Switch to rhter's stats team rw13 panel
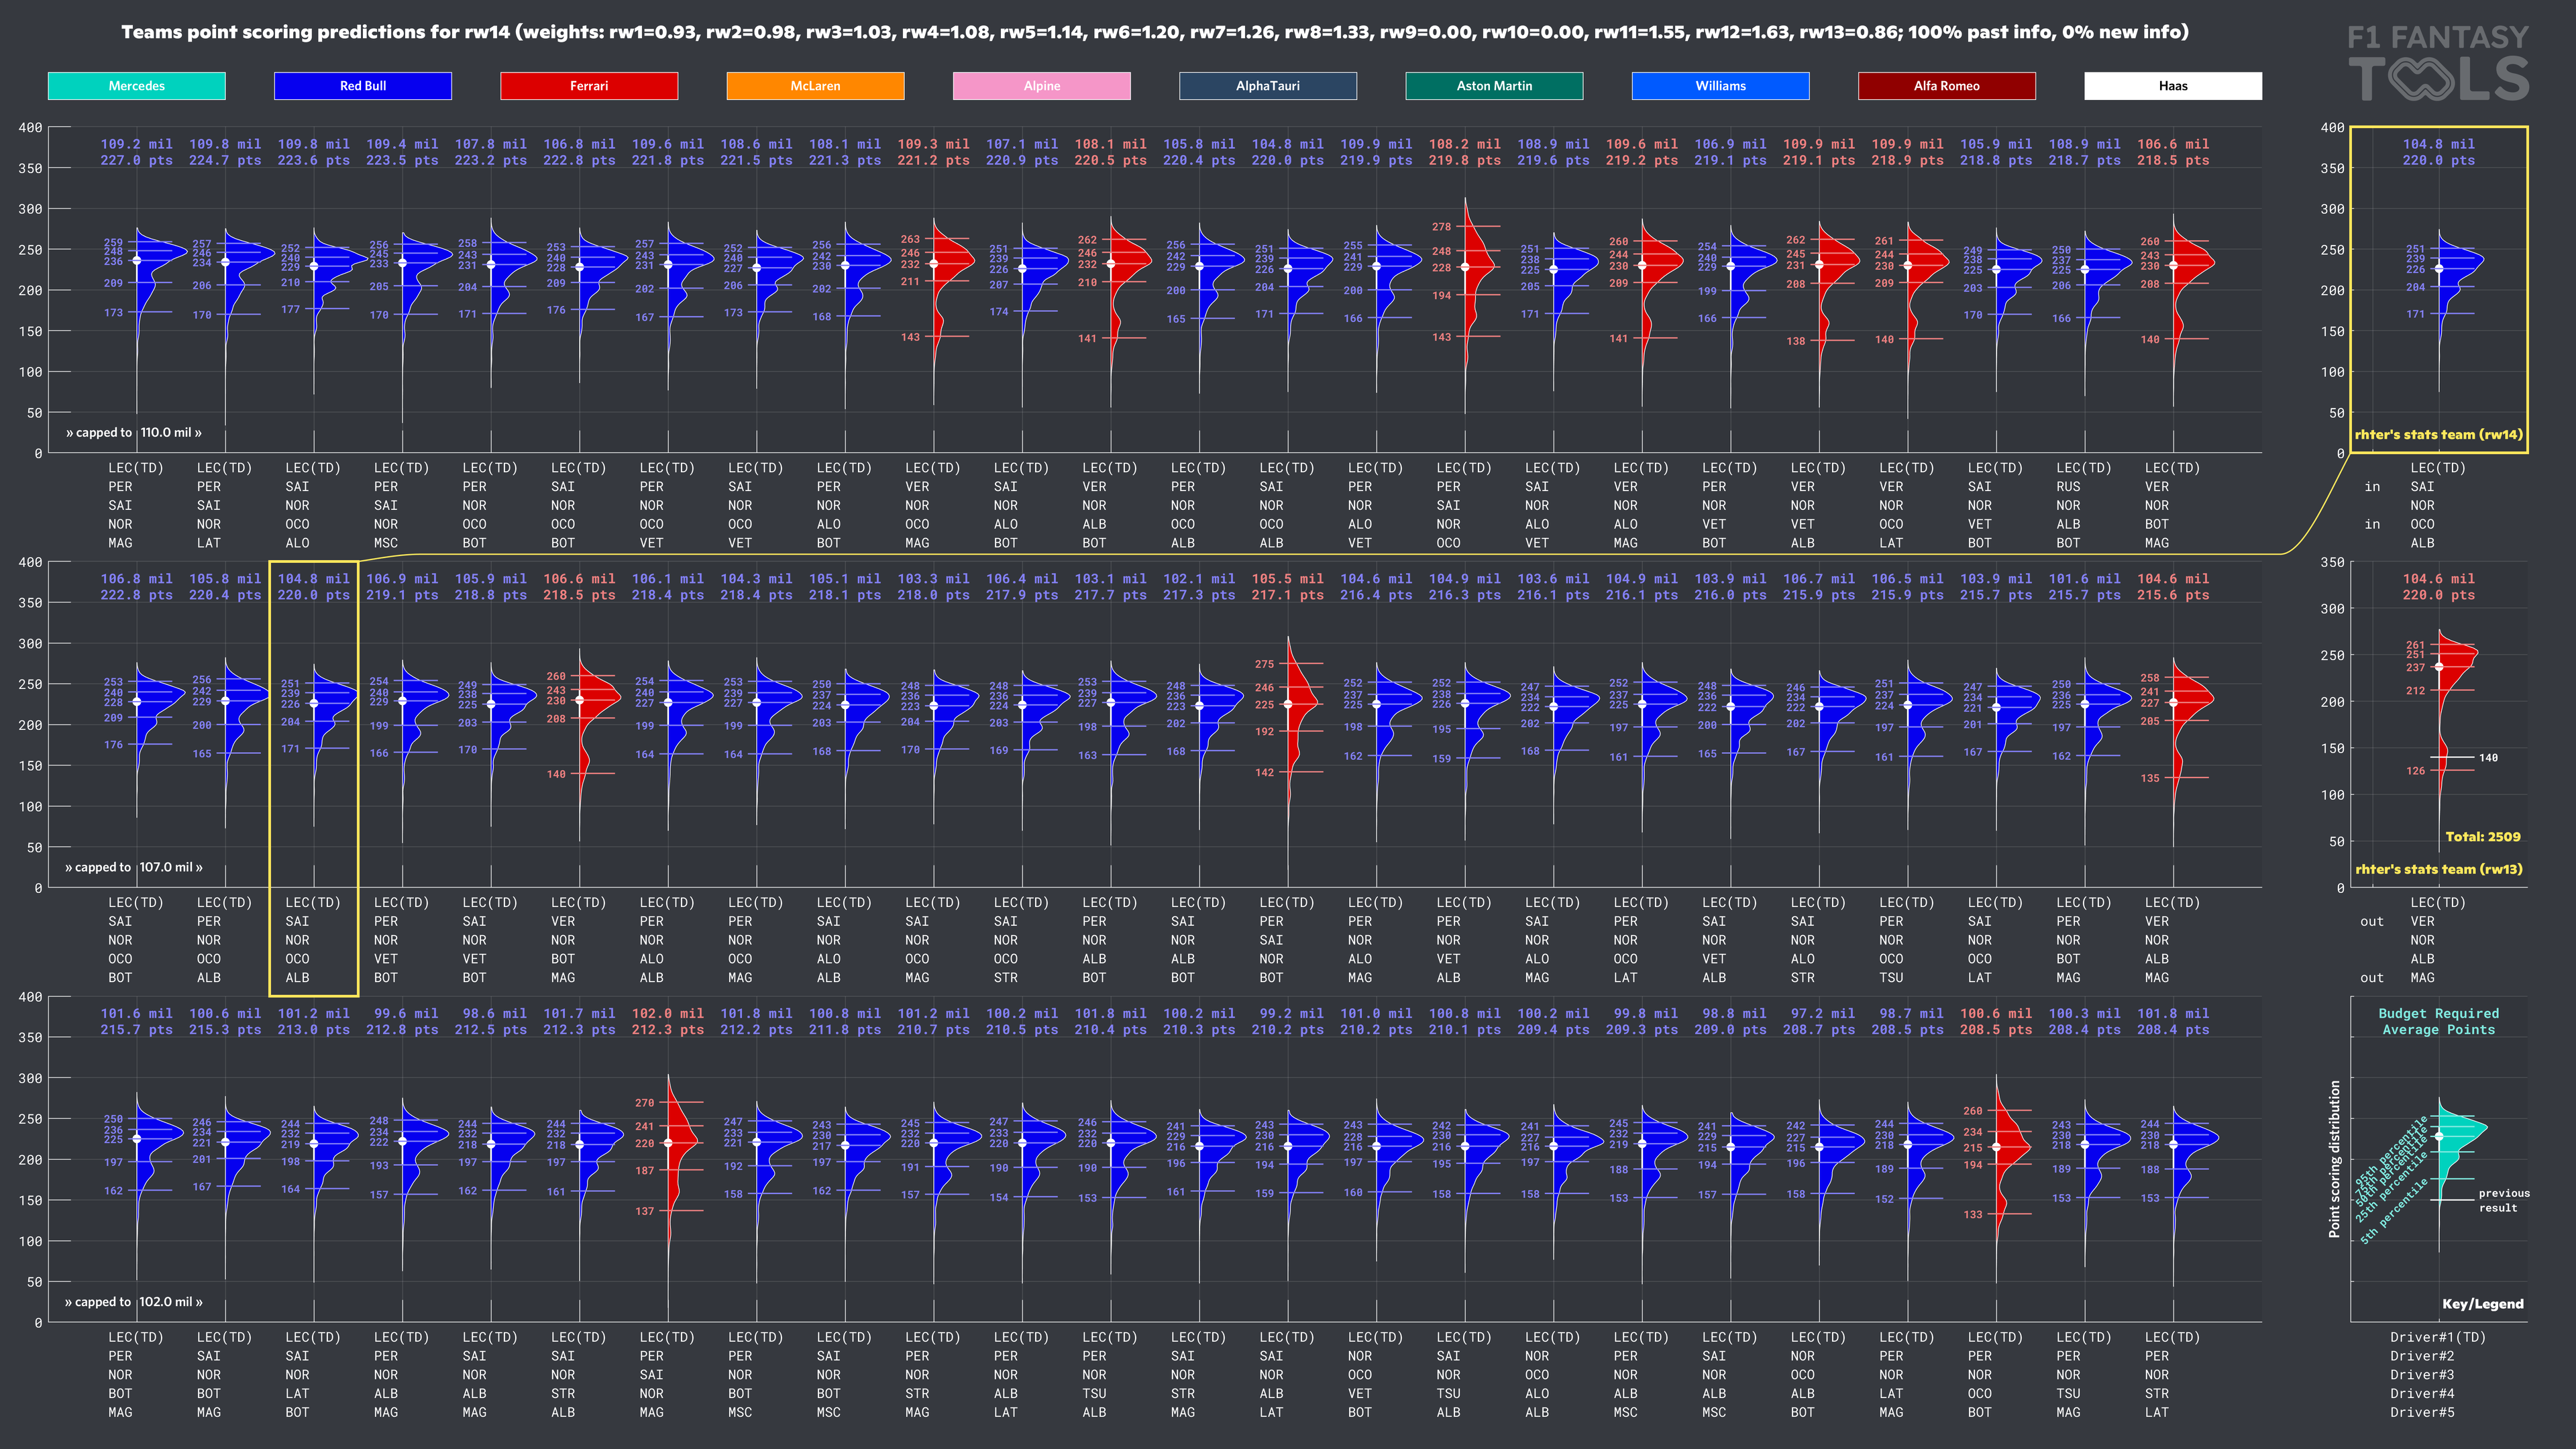 tap(2440, 869)
